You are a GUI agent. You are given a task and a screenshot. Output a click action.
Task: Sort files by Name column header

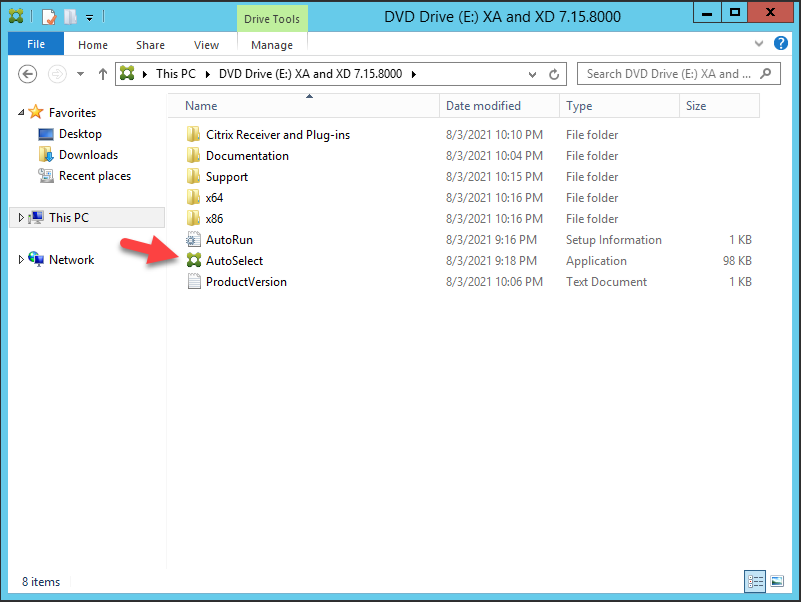pos(303,106)
